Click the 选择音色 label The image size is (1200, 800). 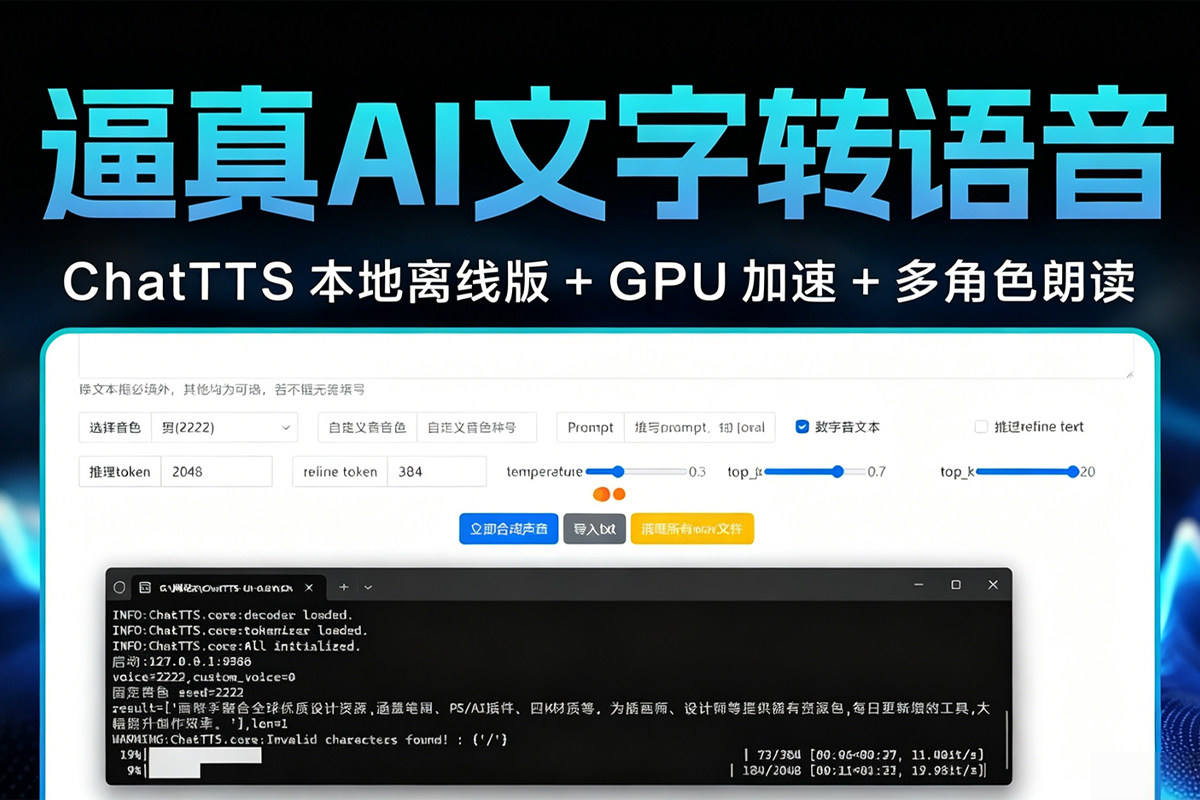click(x=115, y=427)
